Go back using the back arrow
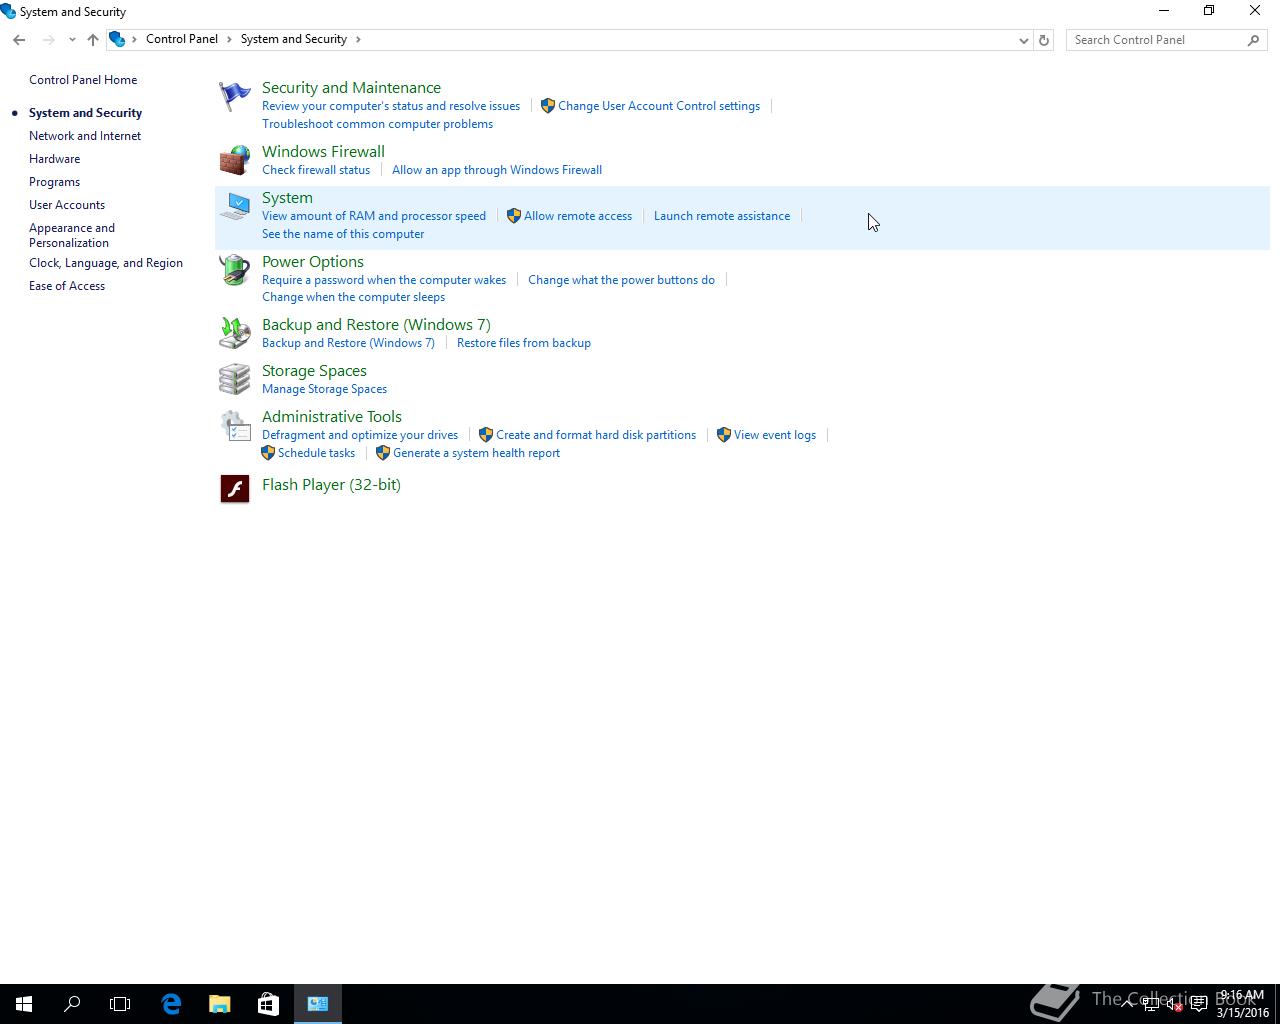The height and width of the screenshot is (1024, 1280). pyautogui.click(x=19, y=40)
